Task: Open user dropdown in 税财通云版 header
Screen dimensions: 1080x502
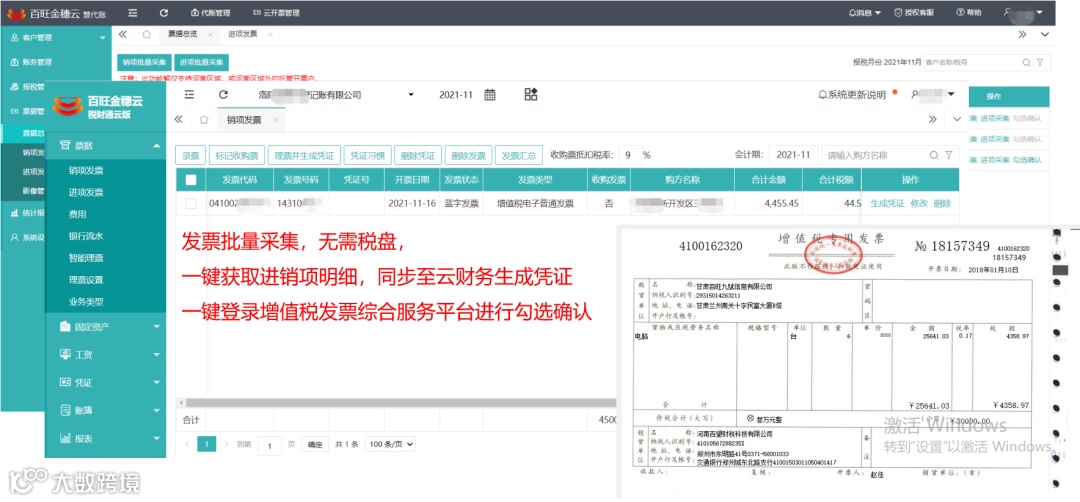Action: click(933, 94)
